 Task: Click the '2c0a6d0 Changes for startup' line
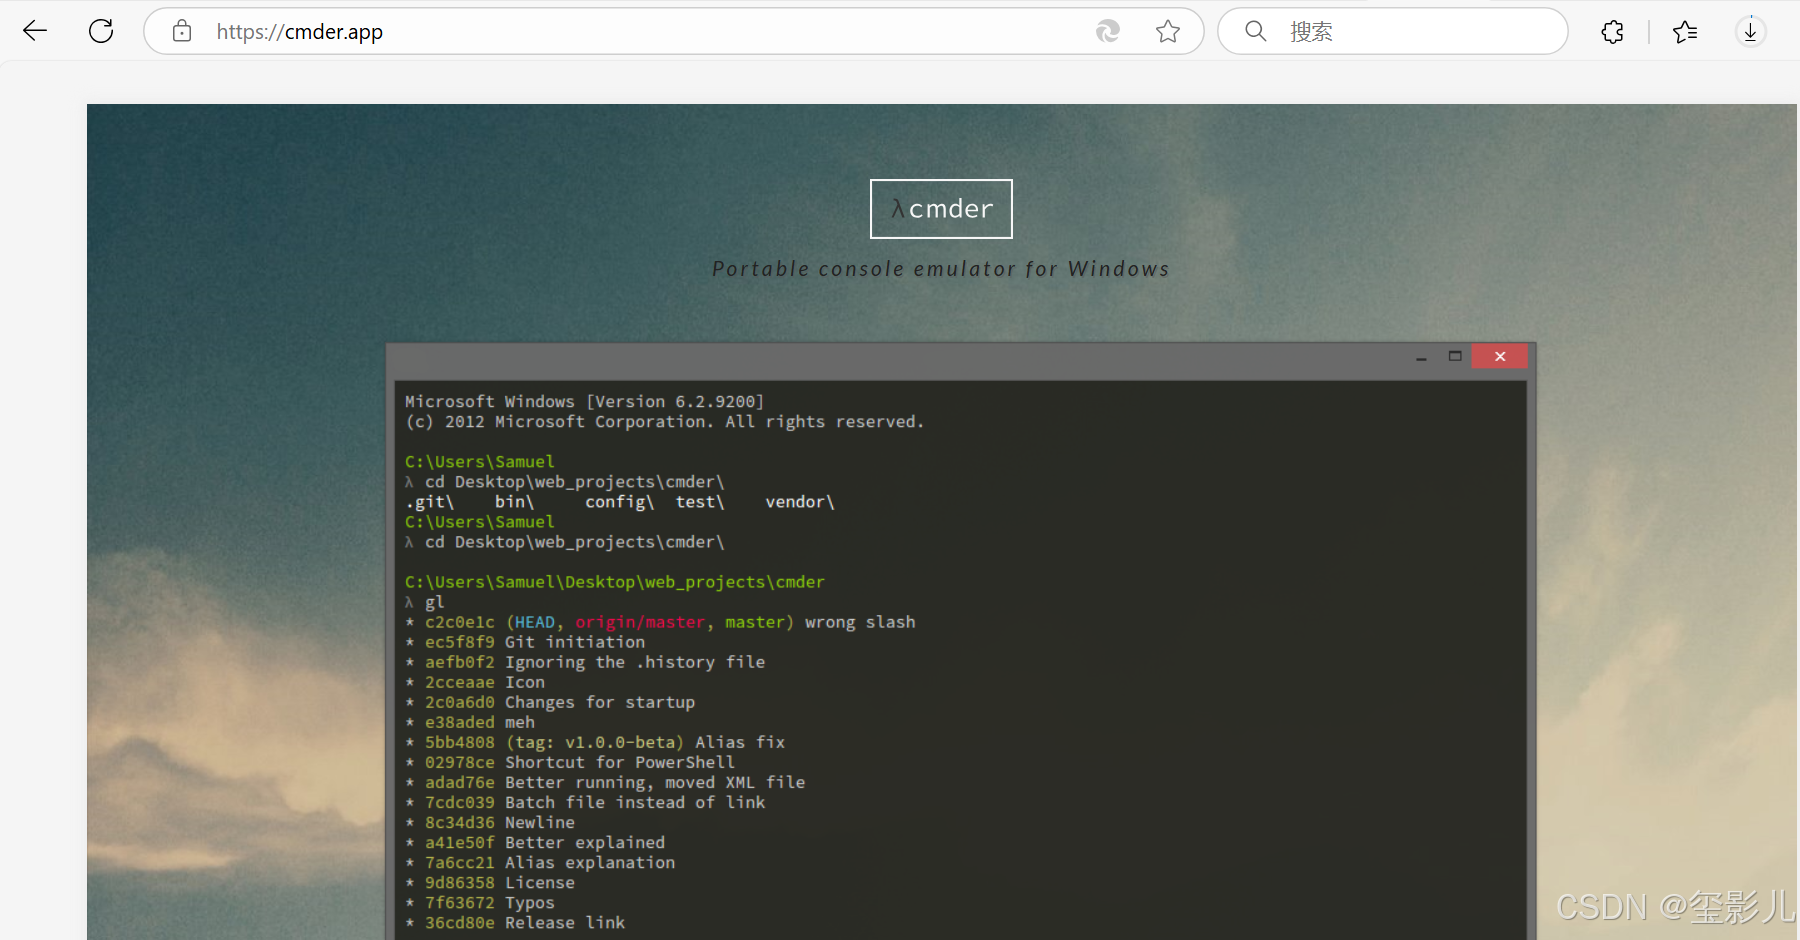(x=550, y=702)
